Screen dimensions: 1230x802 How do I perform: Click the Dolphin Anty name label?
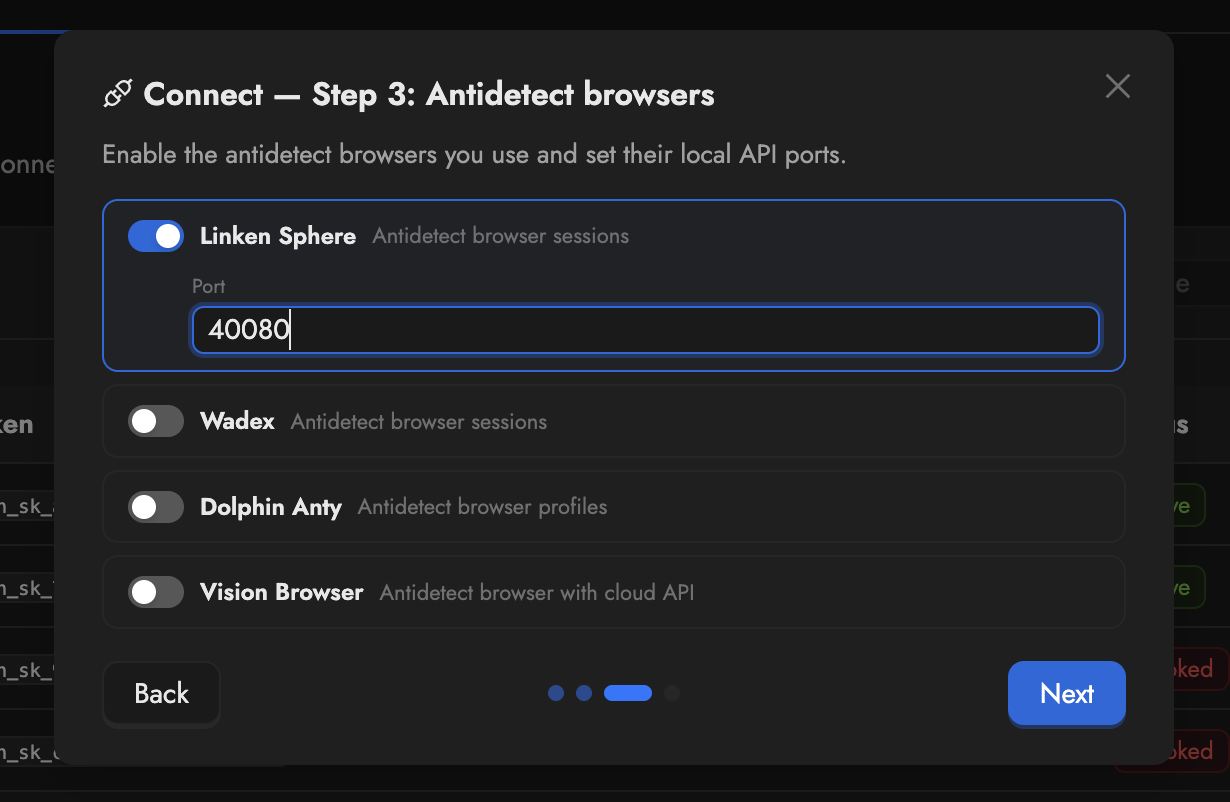(x=271, y=507)
